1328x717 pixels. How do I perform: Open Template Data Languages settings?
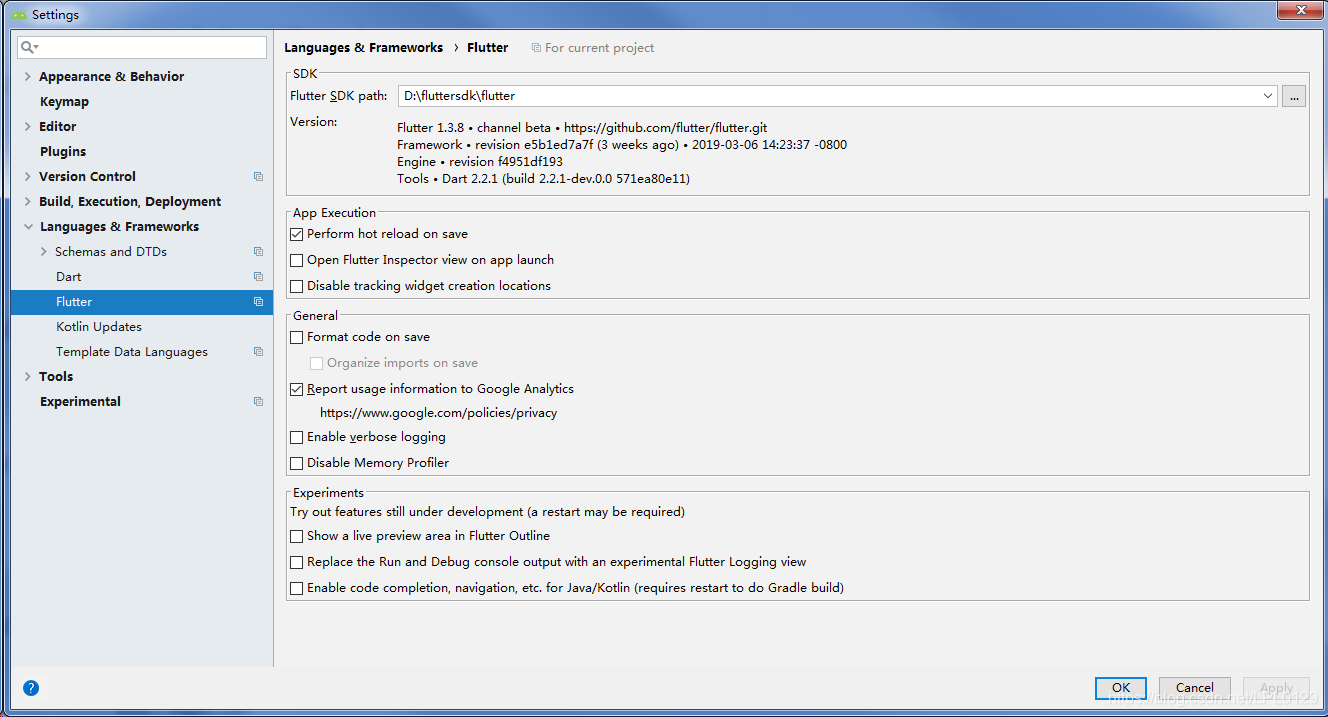132,352
